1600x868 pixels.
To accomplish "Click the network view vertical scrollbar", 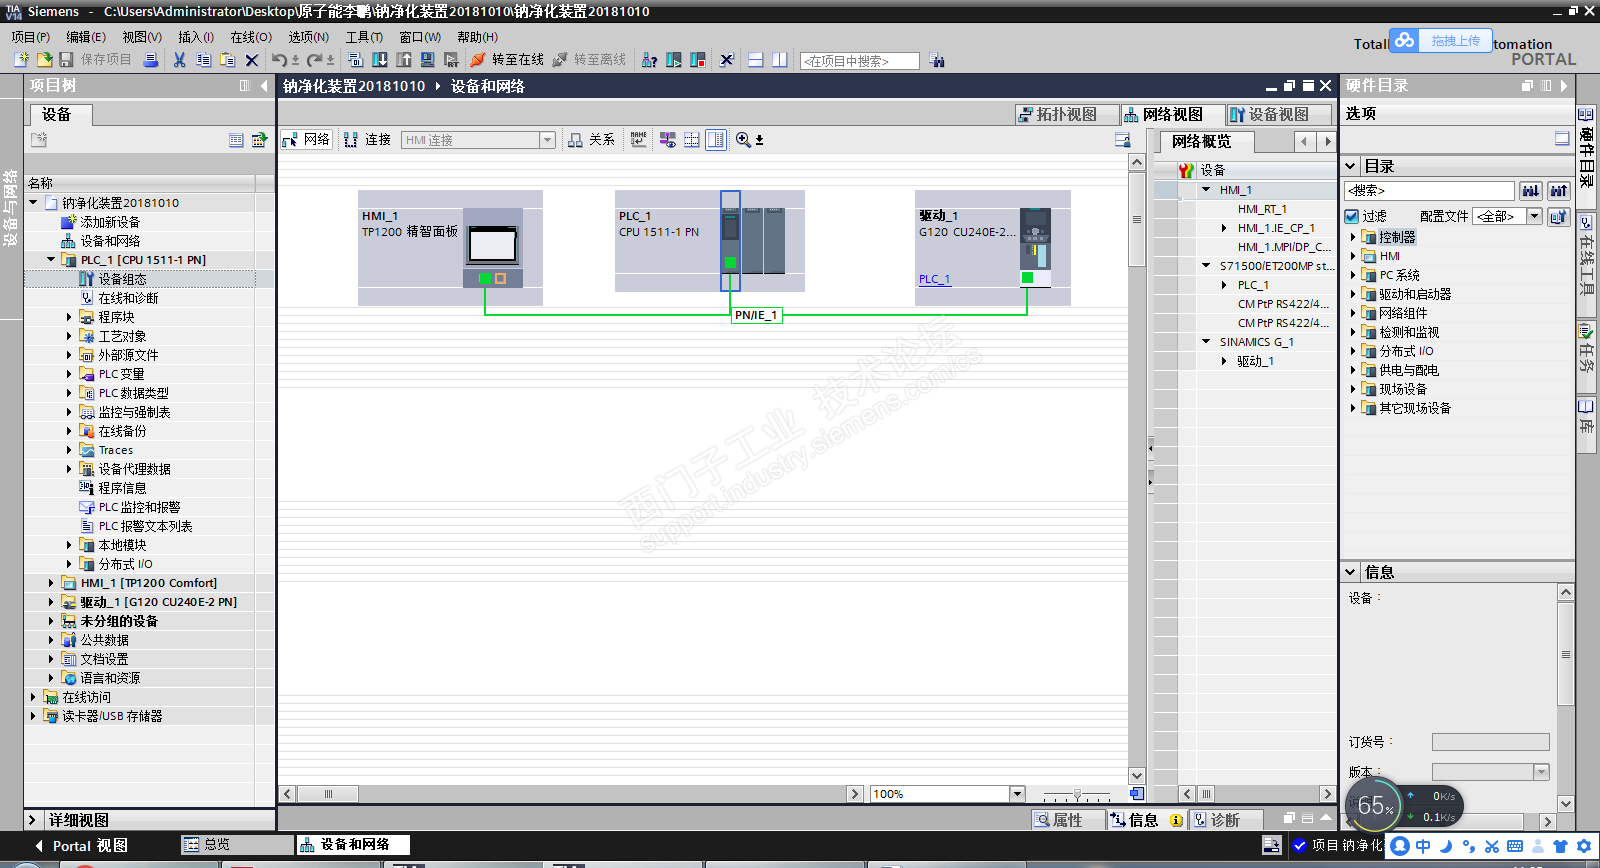I will tap(1136, 468).
